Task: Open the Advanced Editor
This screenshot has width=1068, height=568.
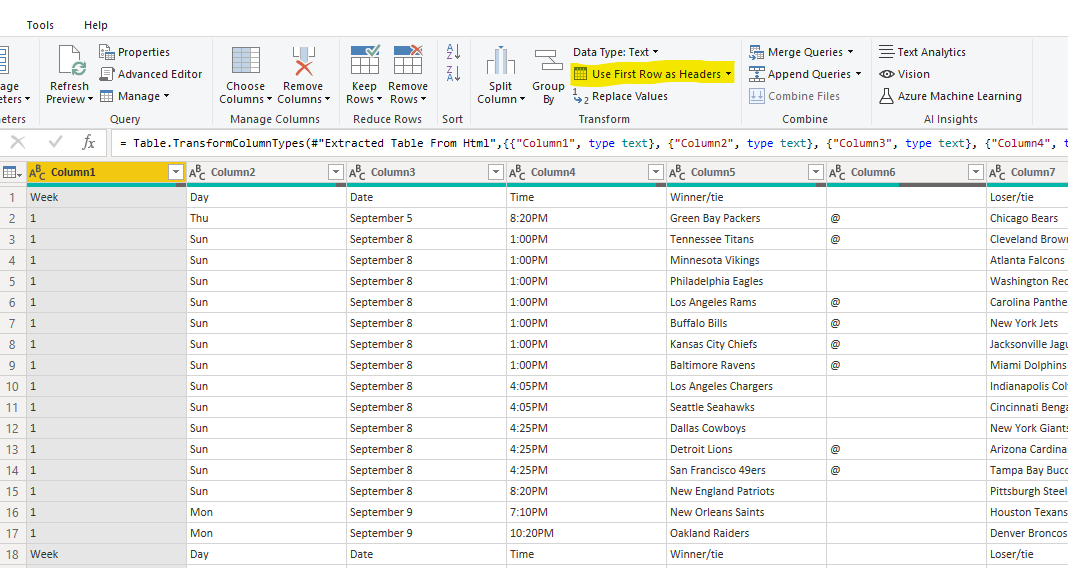Action: coord(159,74)
